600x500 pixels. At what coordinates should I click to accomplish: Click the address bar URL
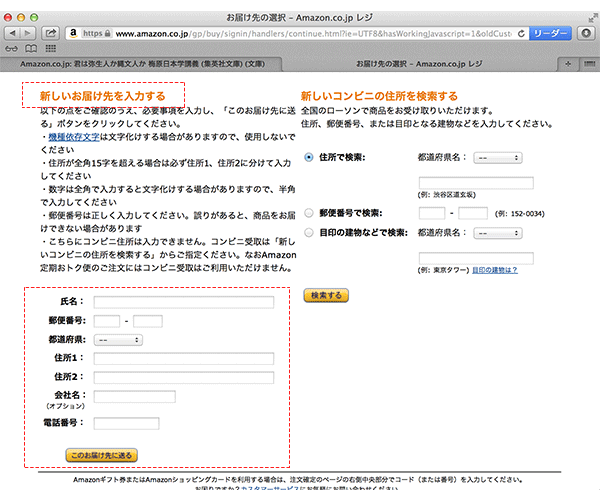pyautogui.click(x=313, y=34)
